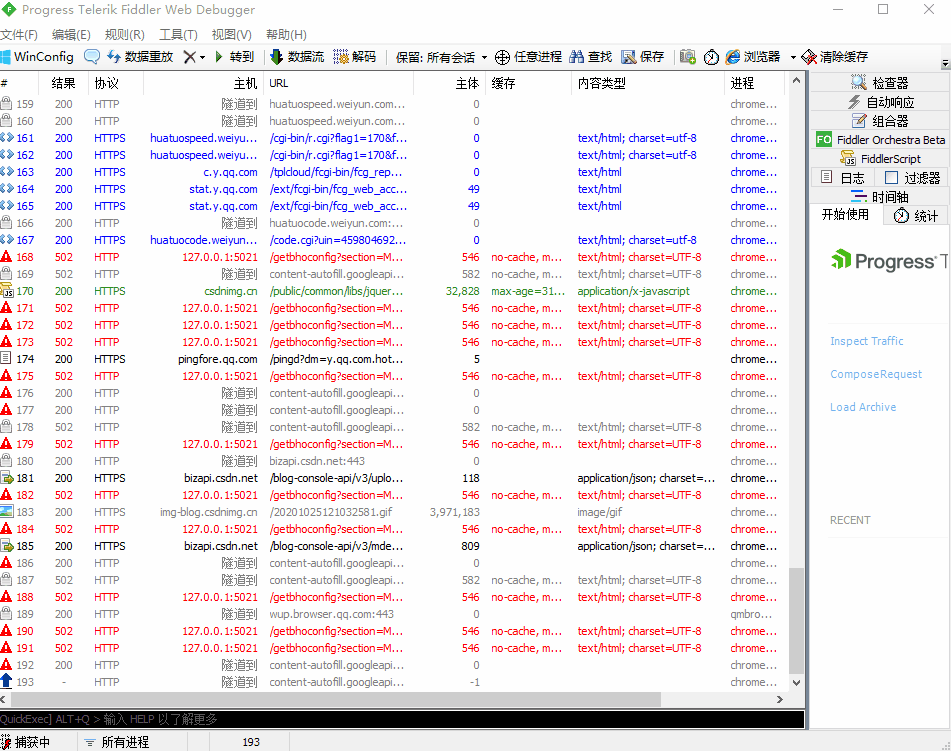Sort sessions by Result (结果) column header
This screenshot has height=751, width=951.
pos(63,83)
